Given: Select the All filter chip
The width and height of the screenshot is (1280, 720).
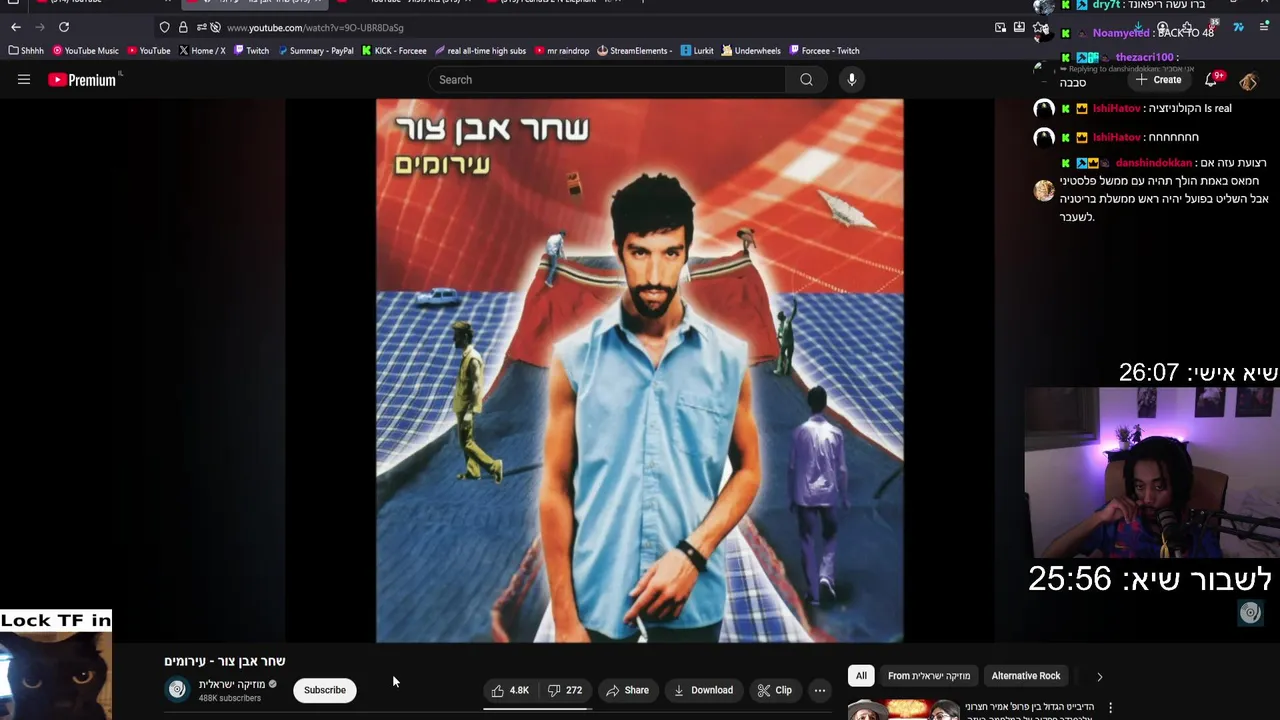Looking at the screenshot, I should [x=861, y=676].
